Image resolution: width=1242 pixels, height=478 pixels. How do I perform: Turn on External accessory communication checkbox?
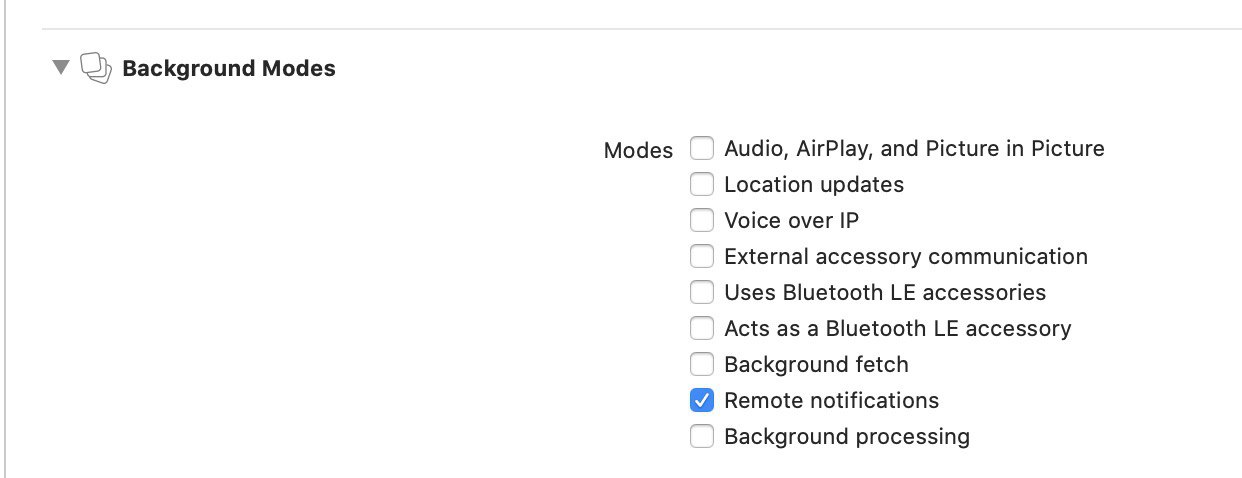(x=702, y=256)
